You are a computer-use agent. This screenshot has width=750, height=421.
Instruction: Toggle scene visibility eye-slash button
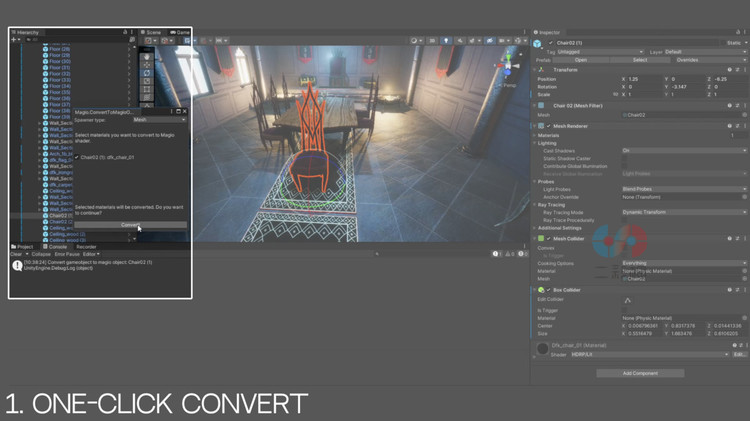pyautogui.click(x=489, y=41)
